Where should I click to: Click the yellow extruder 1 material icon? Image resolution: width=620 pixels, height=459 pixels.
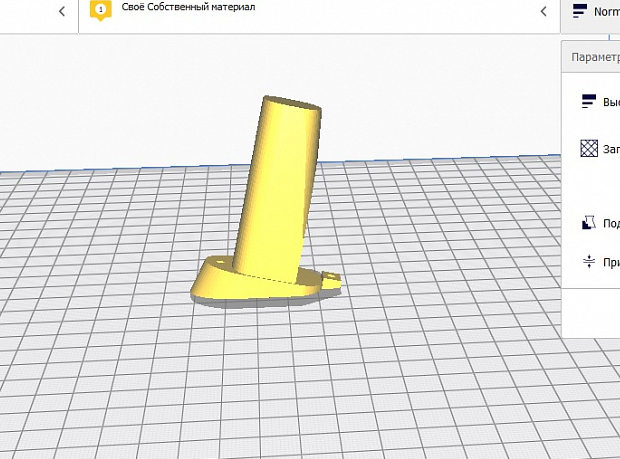coord(100,9)
